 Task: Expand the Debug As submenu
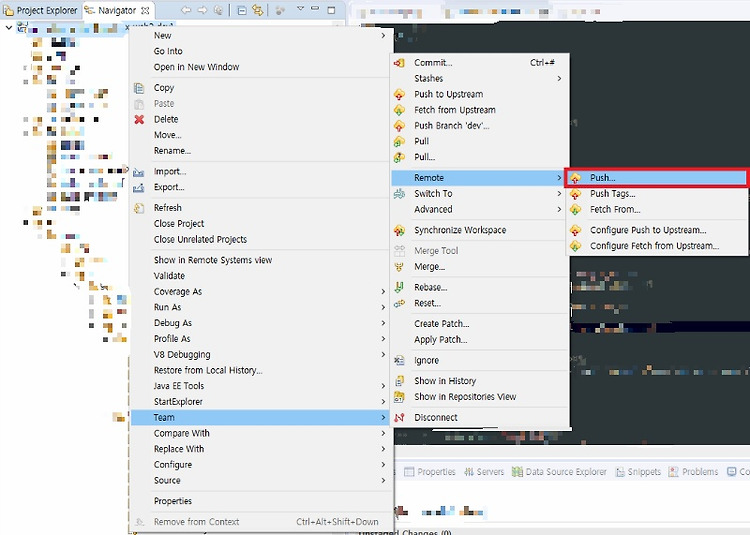click(x=383, y=323)
